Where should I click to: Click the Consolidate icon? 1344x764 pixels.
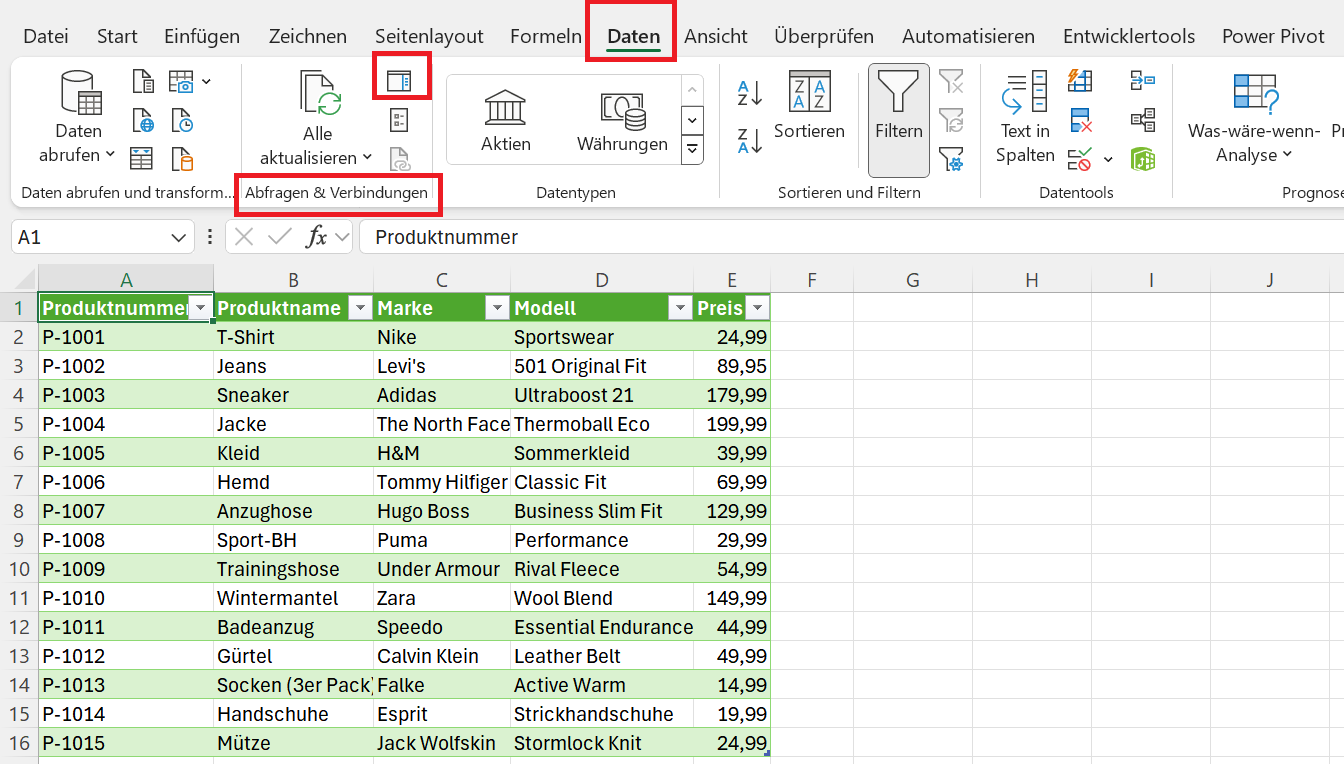point(1142,82)
